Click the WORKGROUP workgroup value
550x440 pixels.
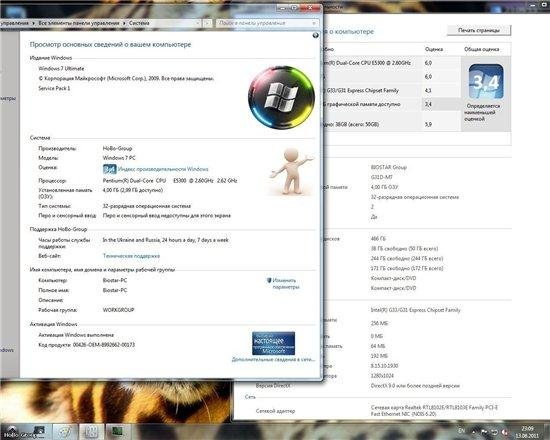(119, 310)
